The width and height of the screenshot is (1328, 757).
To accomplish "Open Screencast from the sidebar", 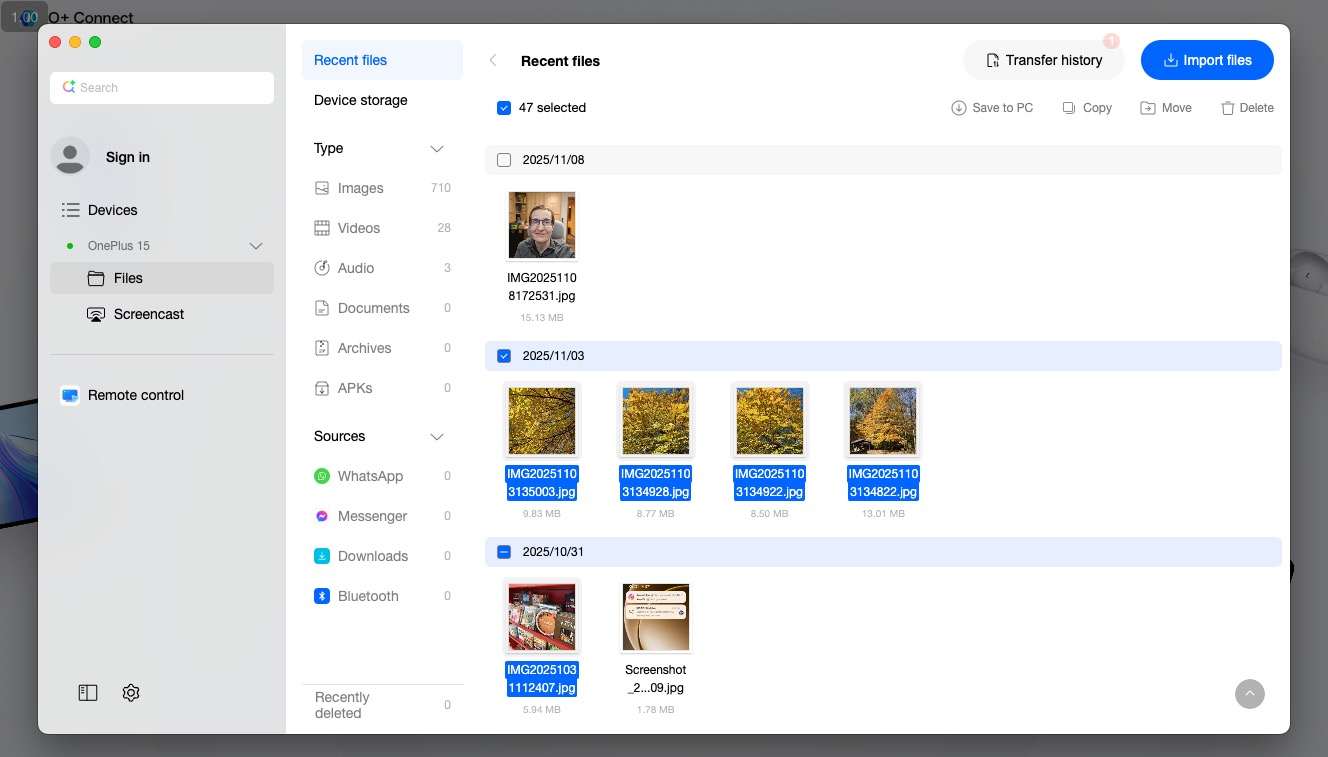I will (x=148, y=314).
